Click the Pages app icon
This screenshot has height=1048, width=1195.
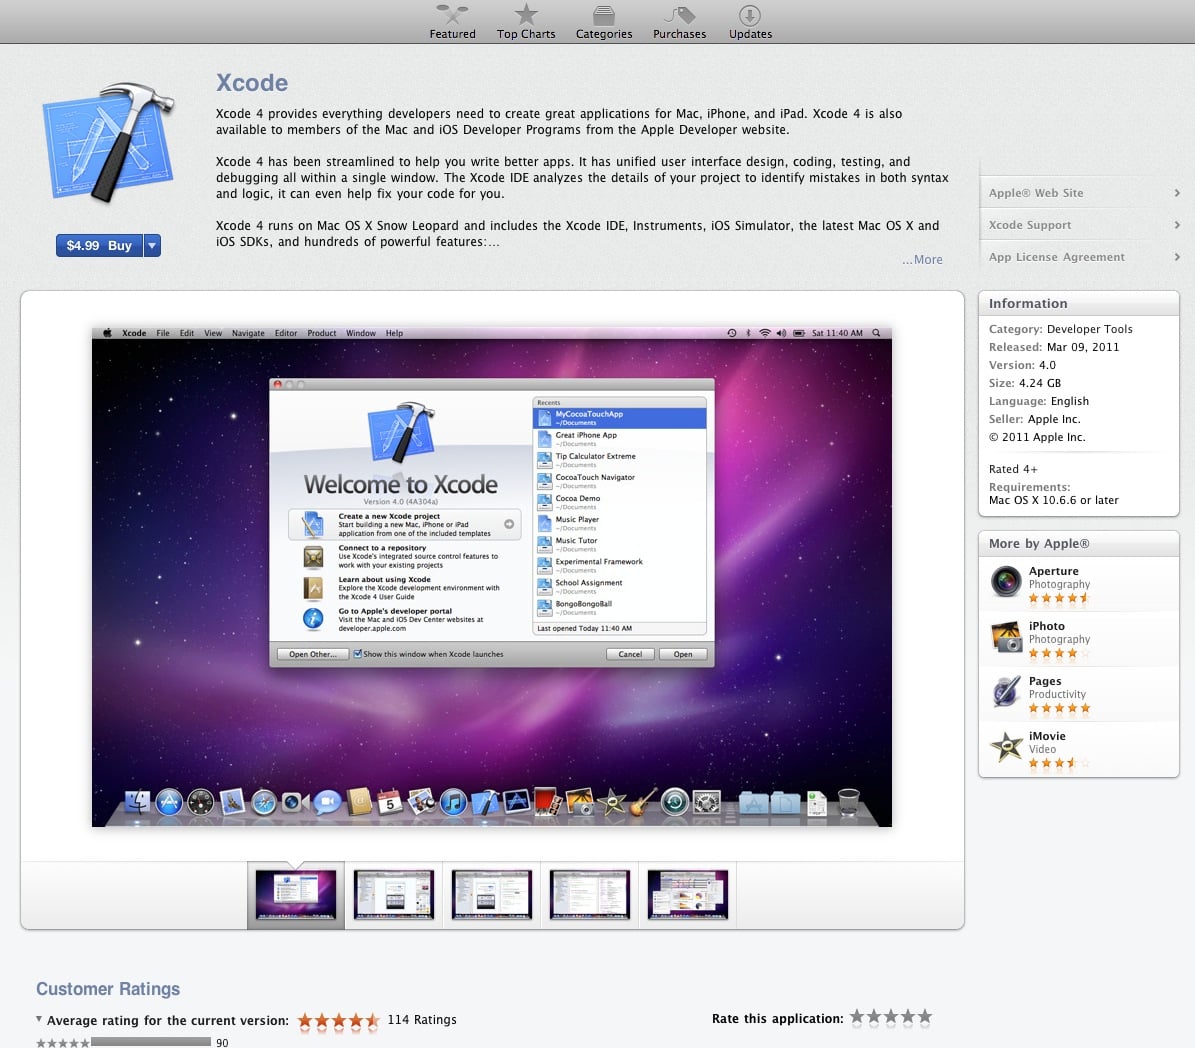point(1006,692)
